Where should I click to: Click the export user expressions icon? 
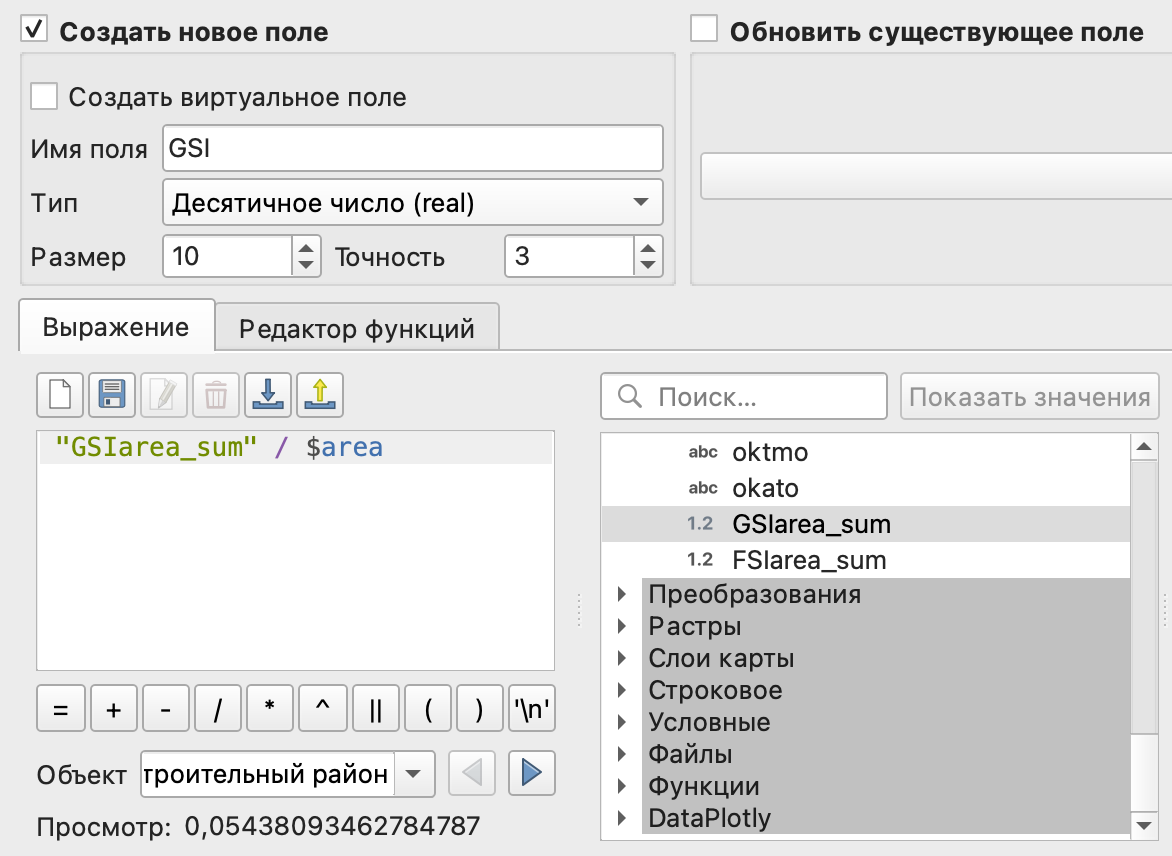pyautogui.click(x=319, y=395)
